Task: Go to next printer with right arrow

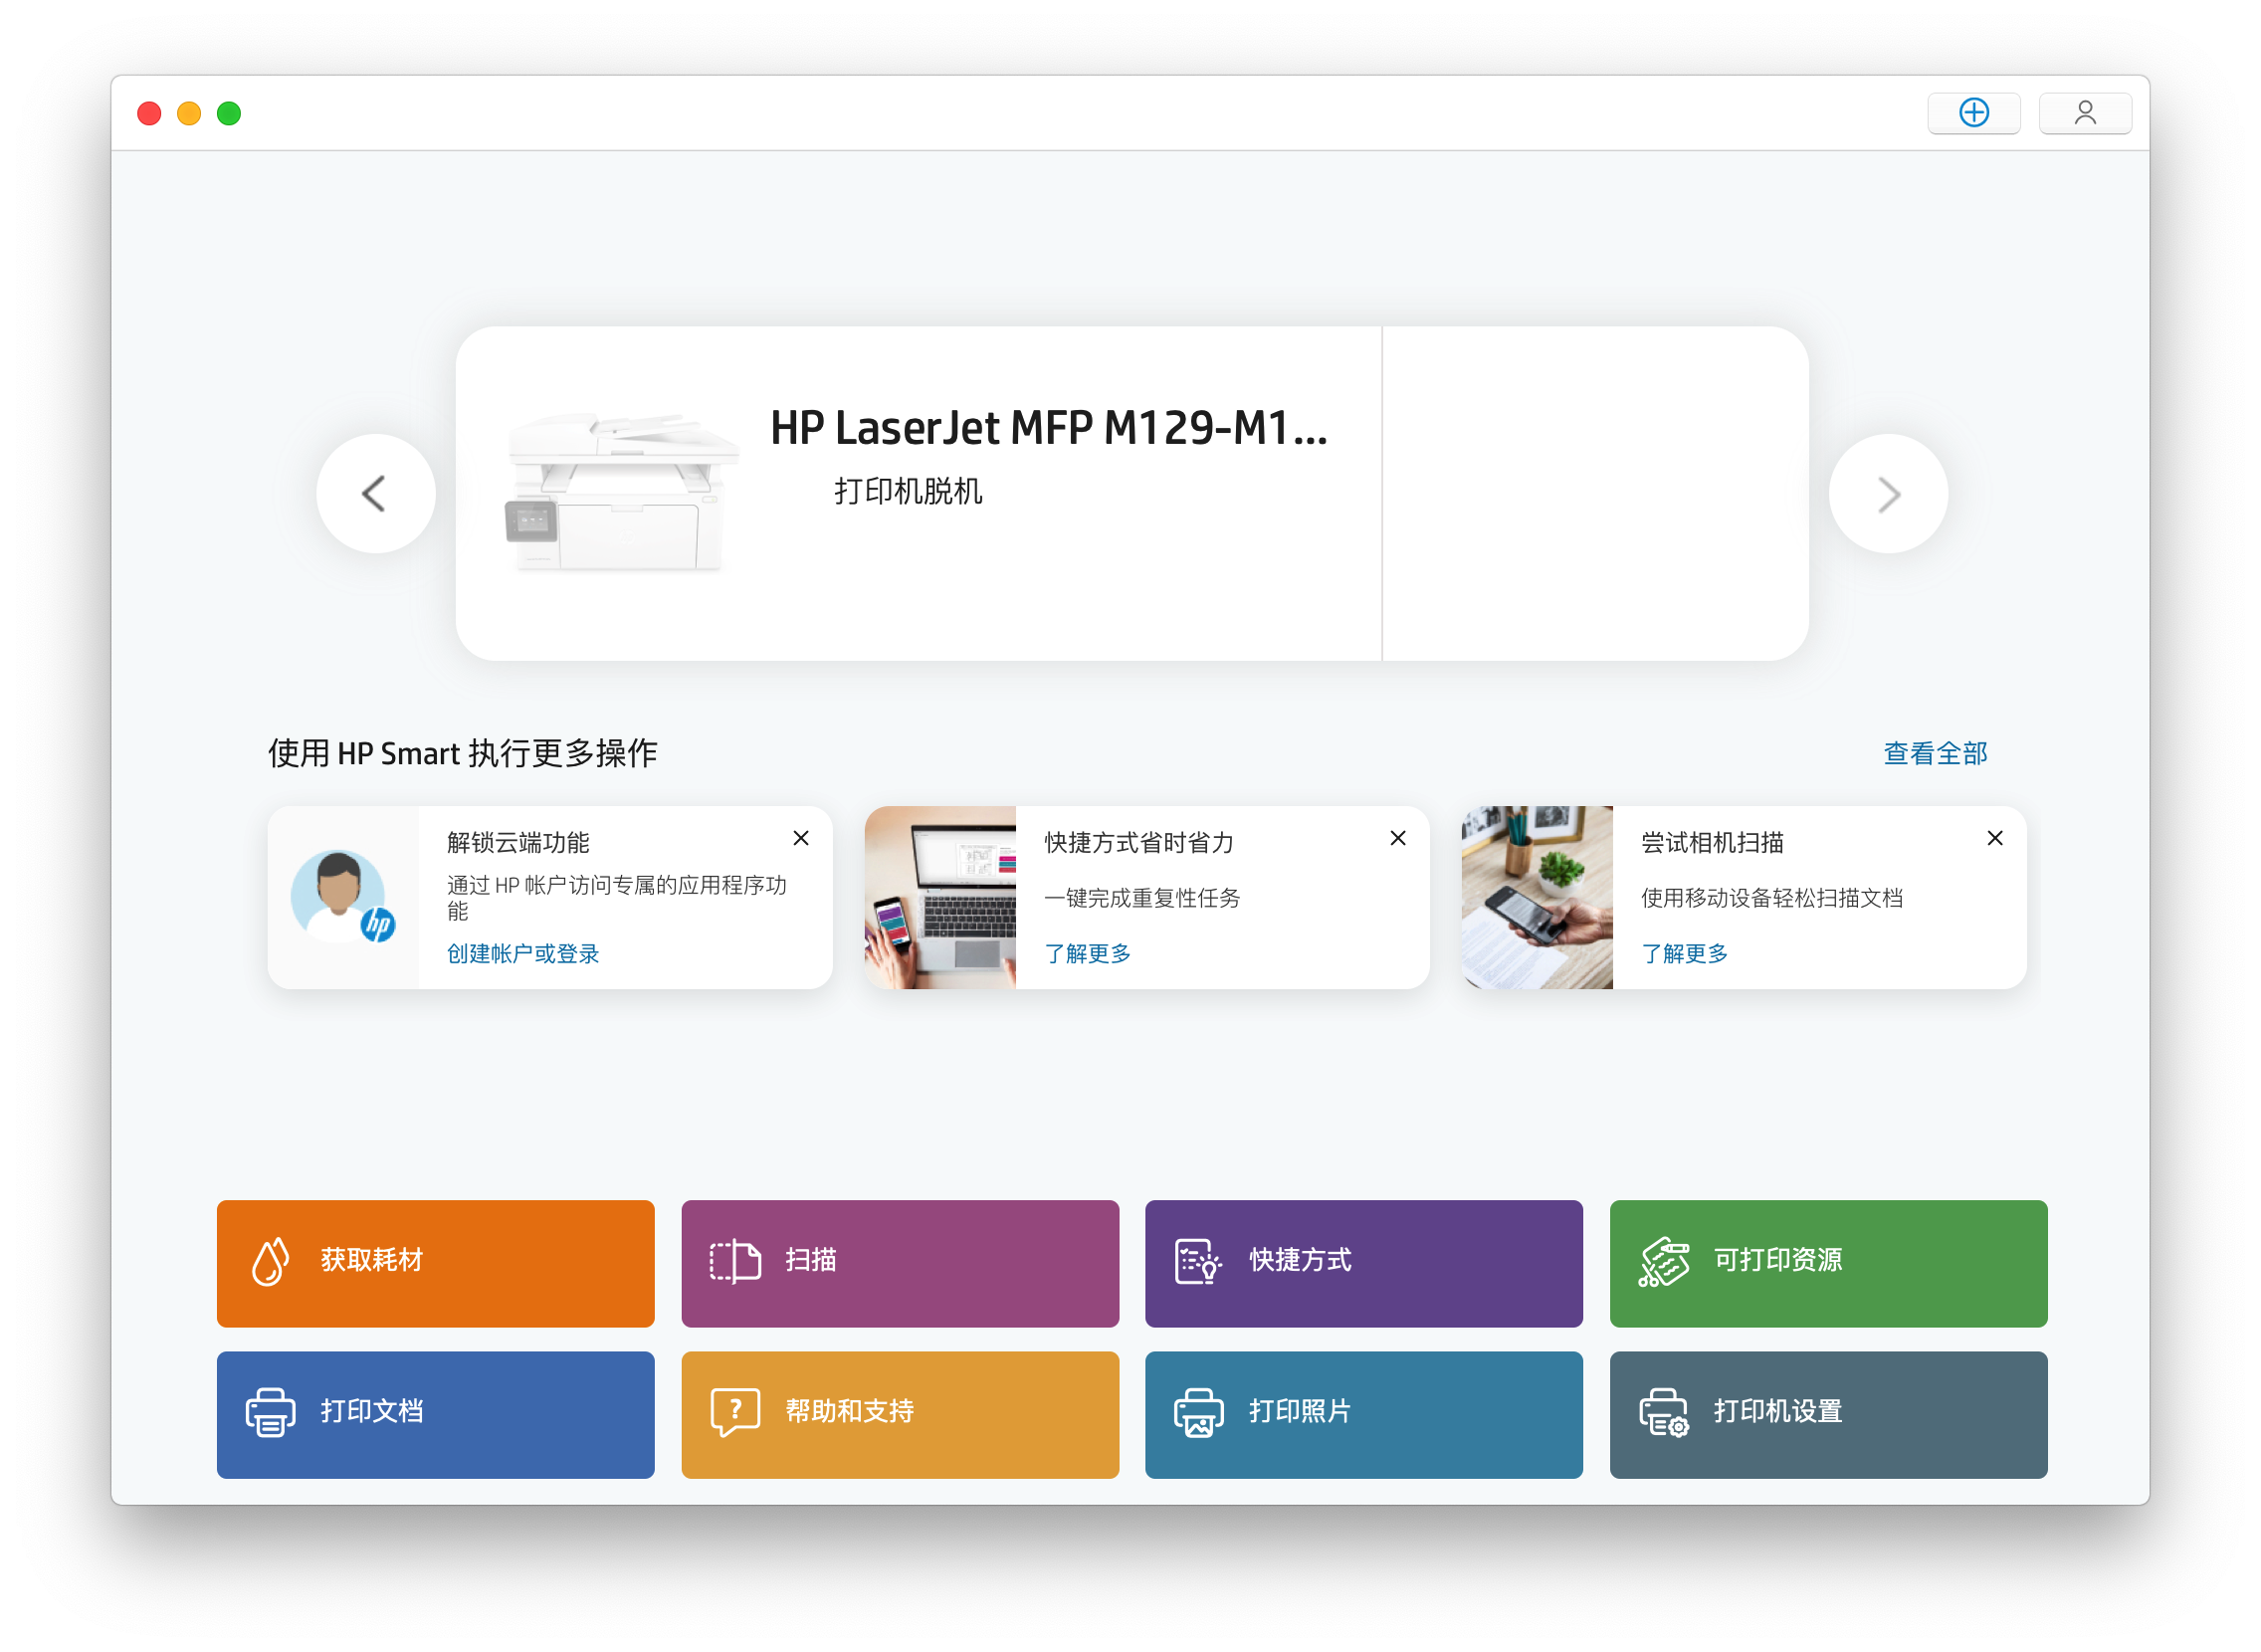Action: [x=1887, y=493]
